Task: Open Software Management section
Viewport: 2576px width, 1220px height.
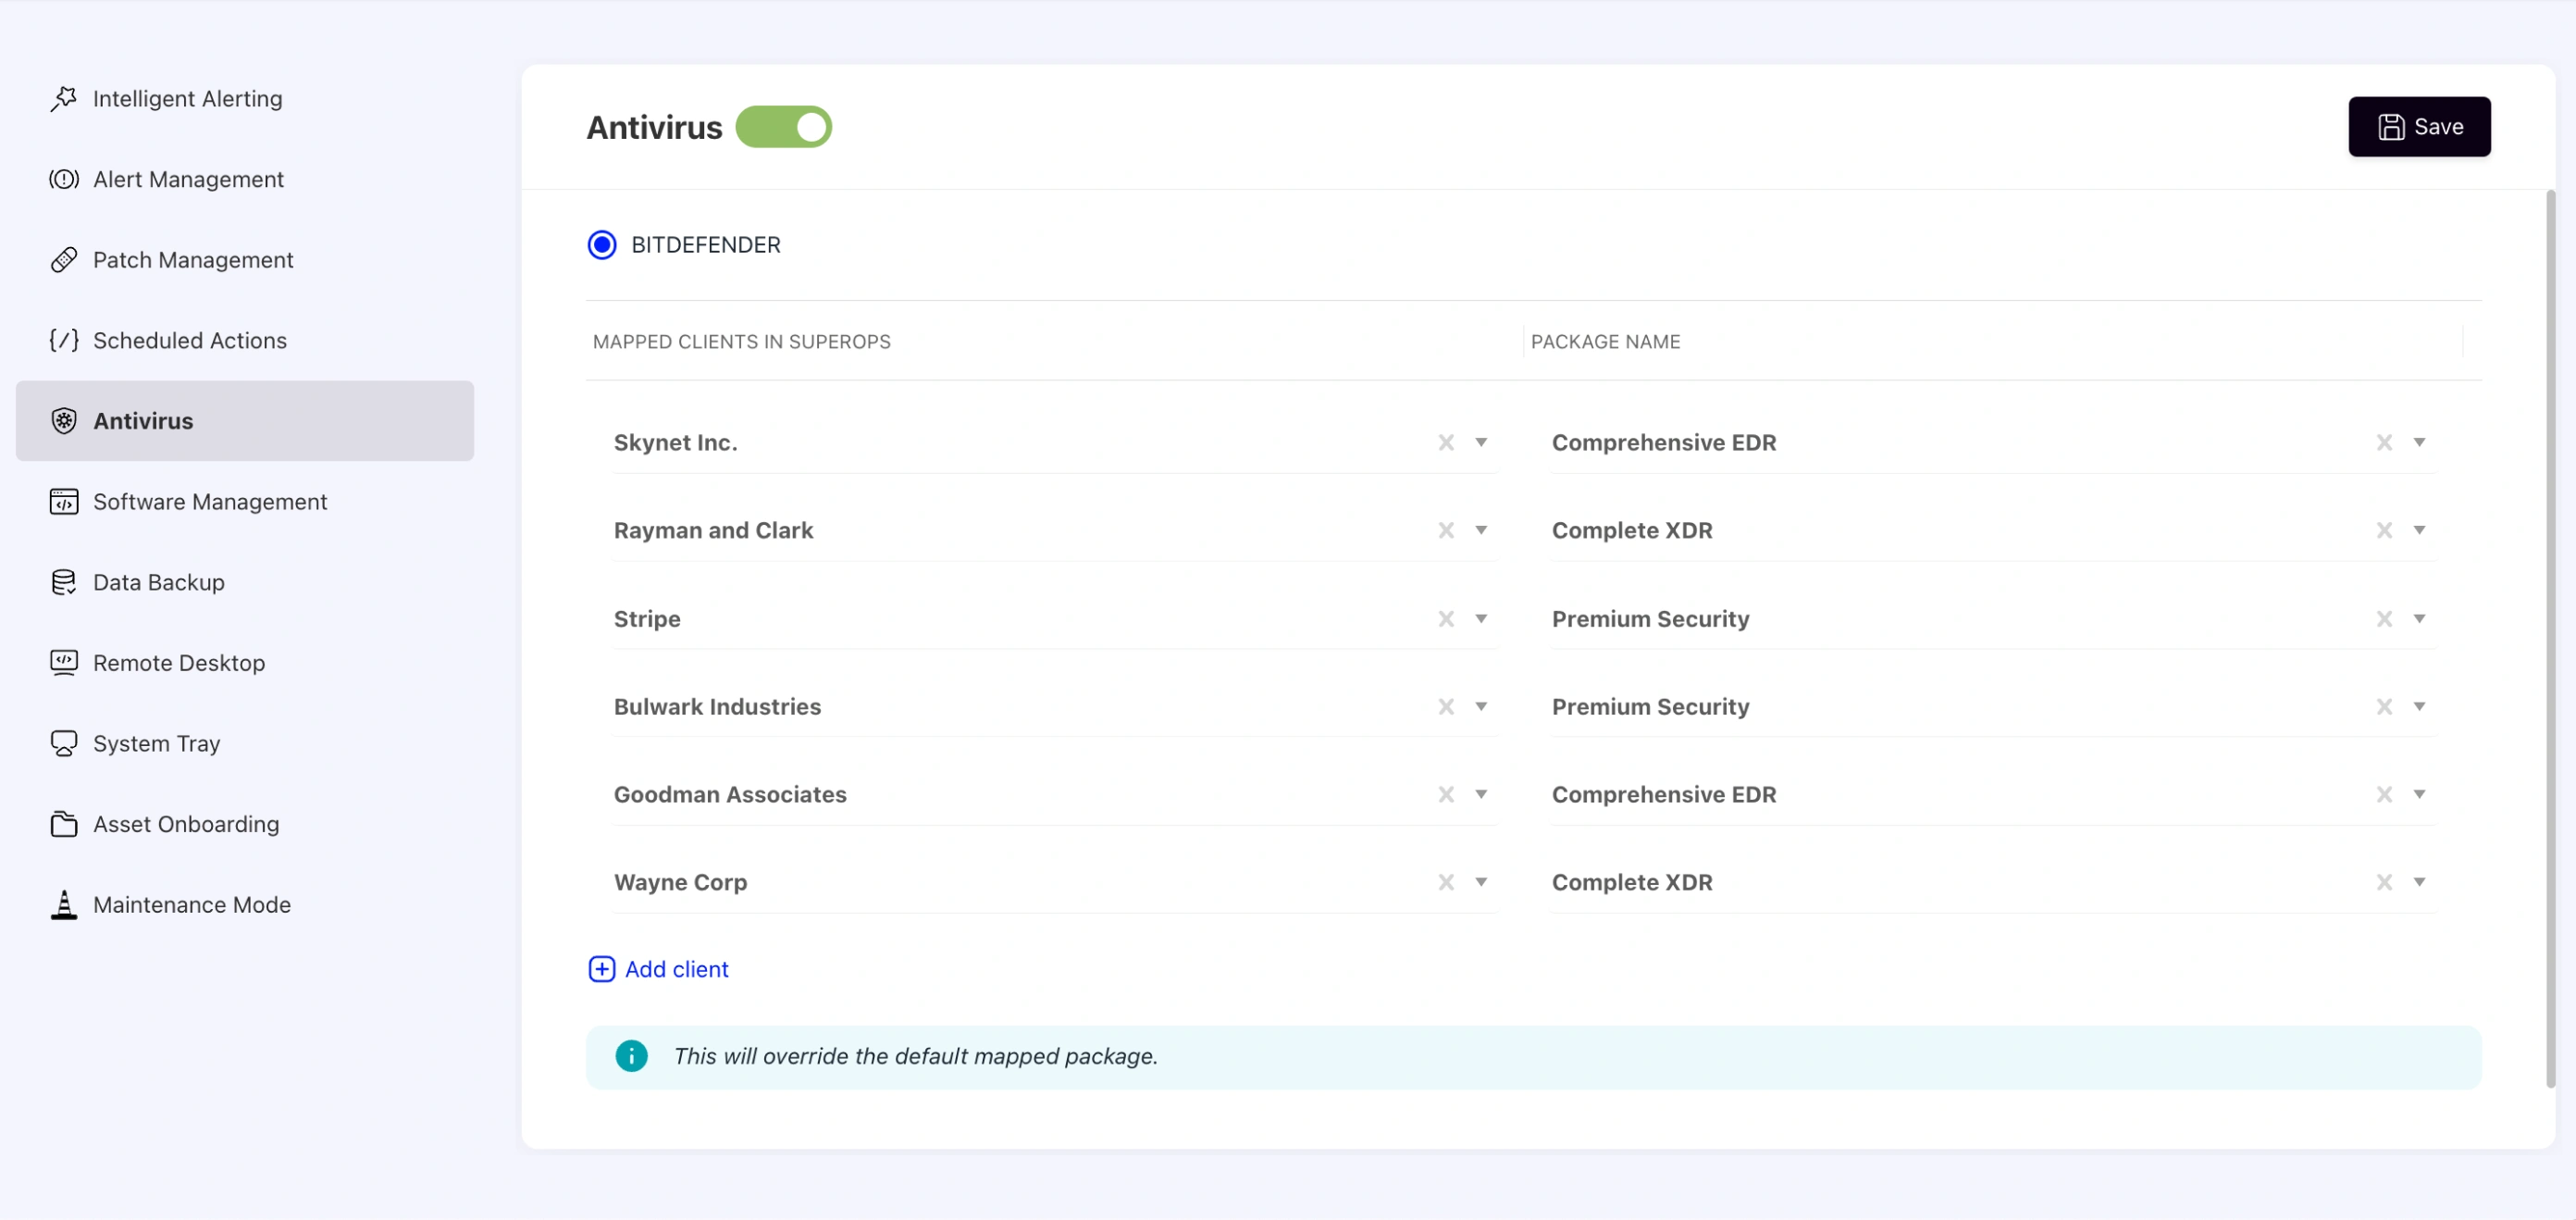Action: click(244, 501)
